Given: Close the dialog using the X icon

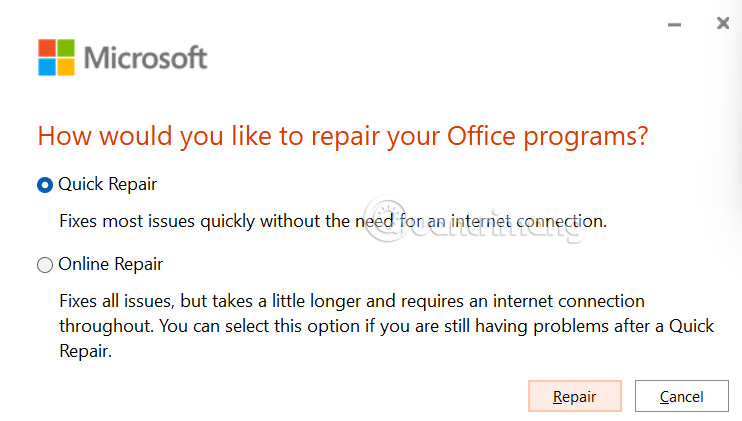Looking at the screenshot, I should pos(723,23).
